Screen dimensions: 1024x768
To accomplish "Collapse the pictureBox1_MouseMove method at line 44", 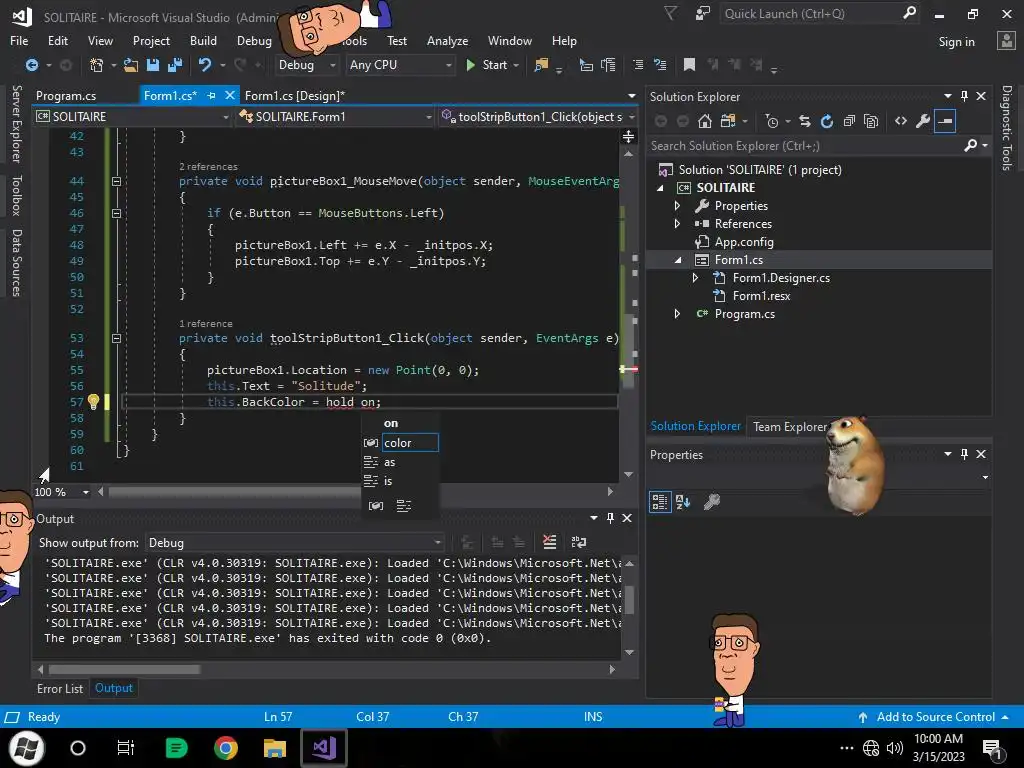I will pyautogui.click(x=116, y=181).
